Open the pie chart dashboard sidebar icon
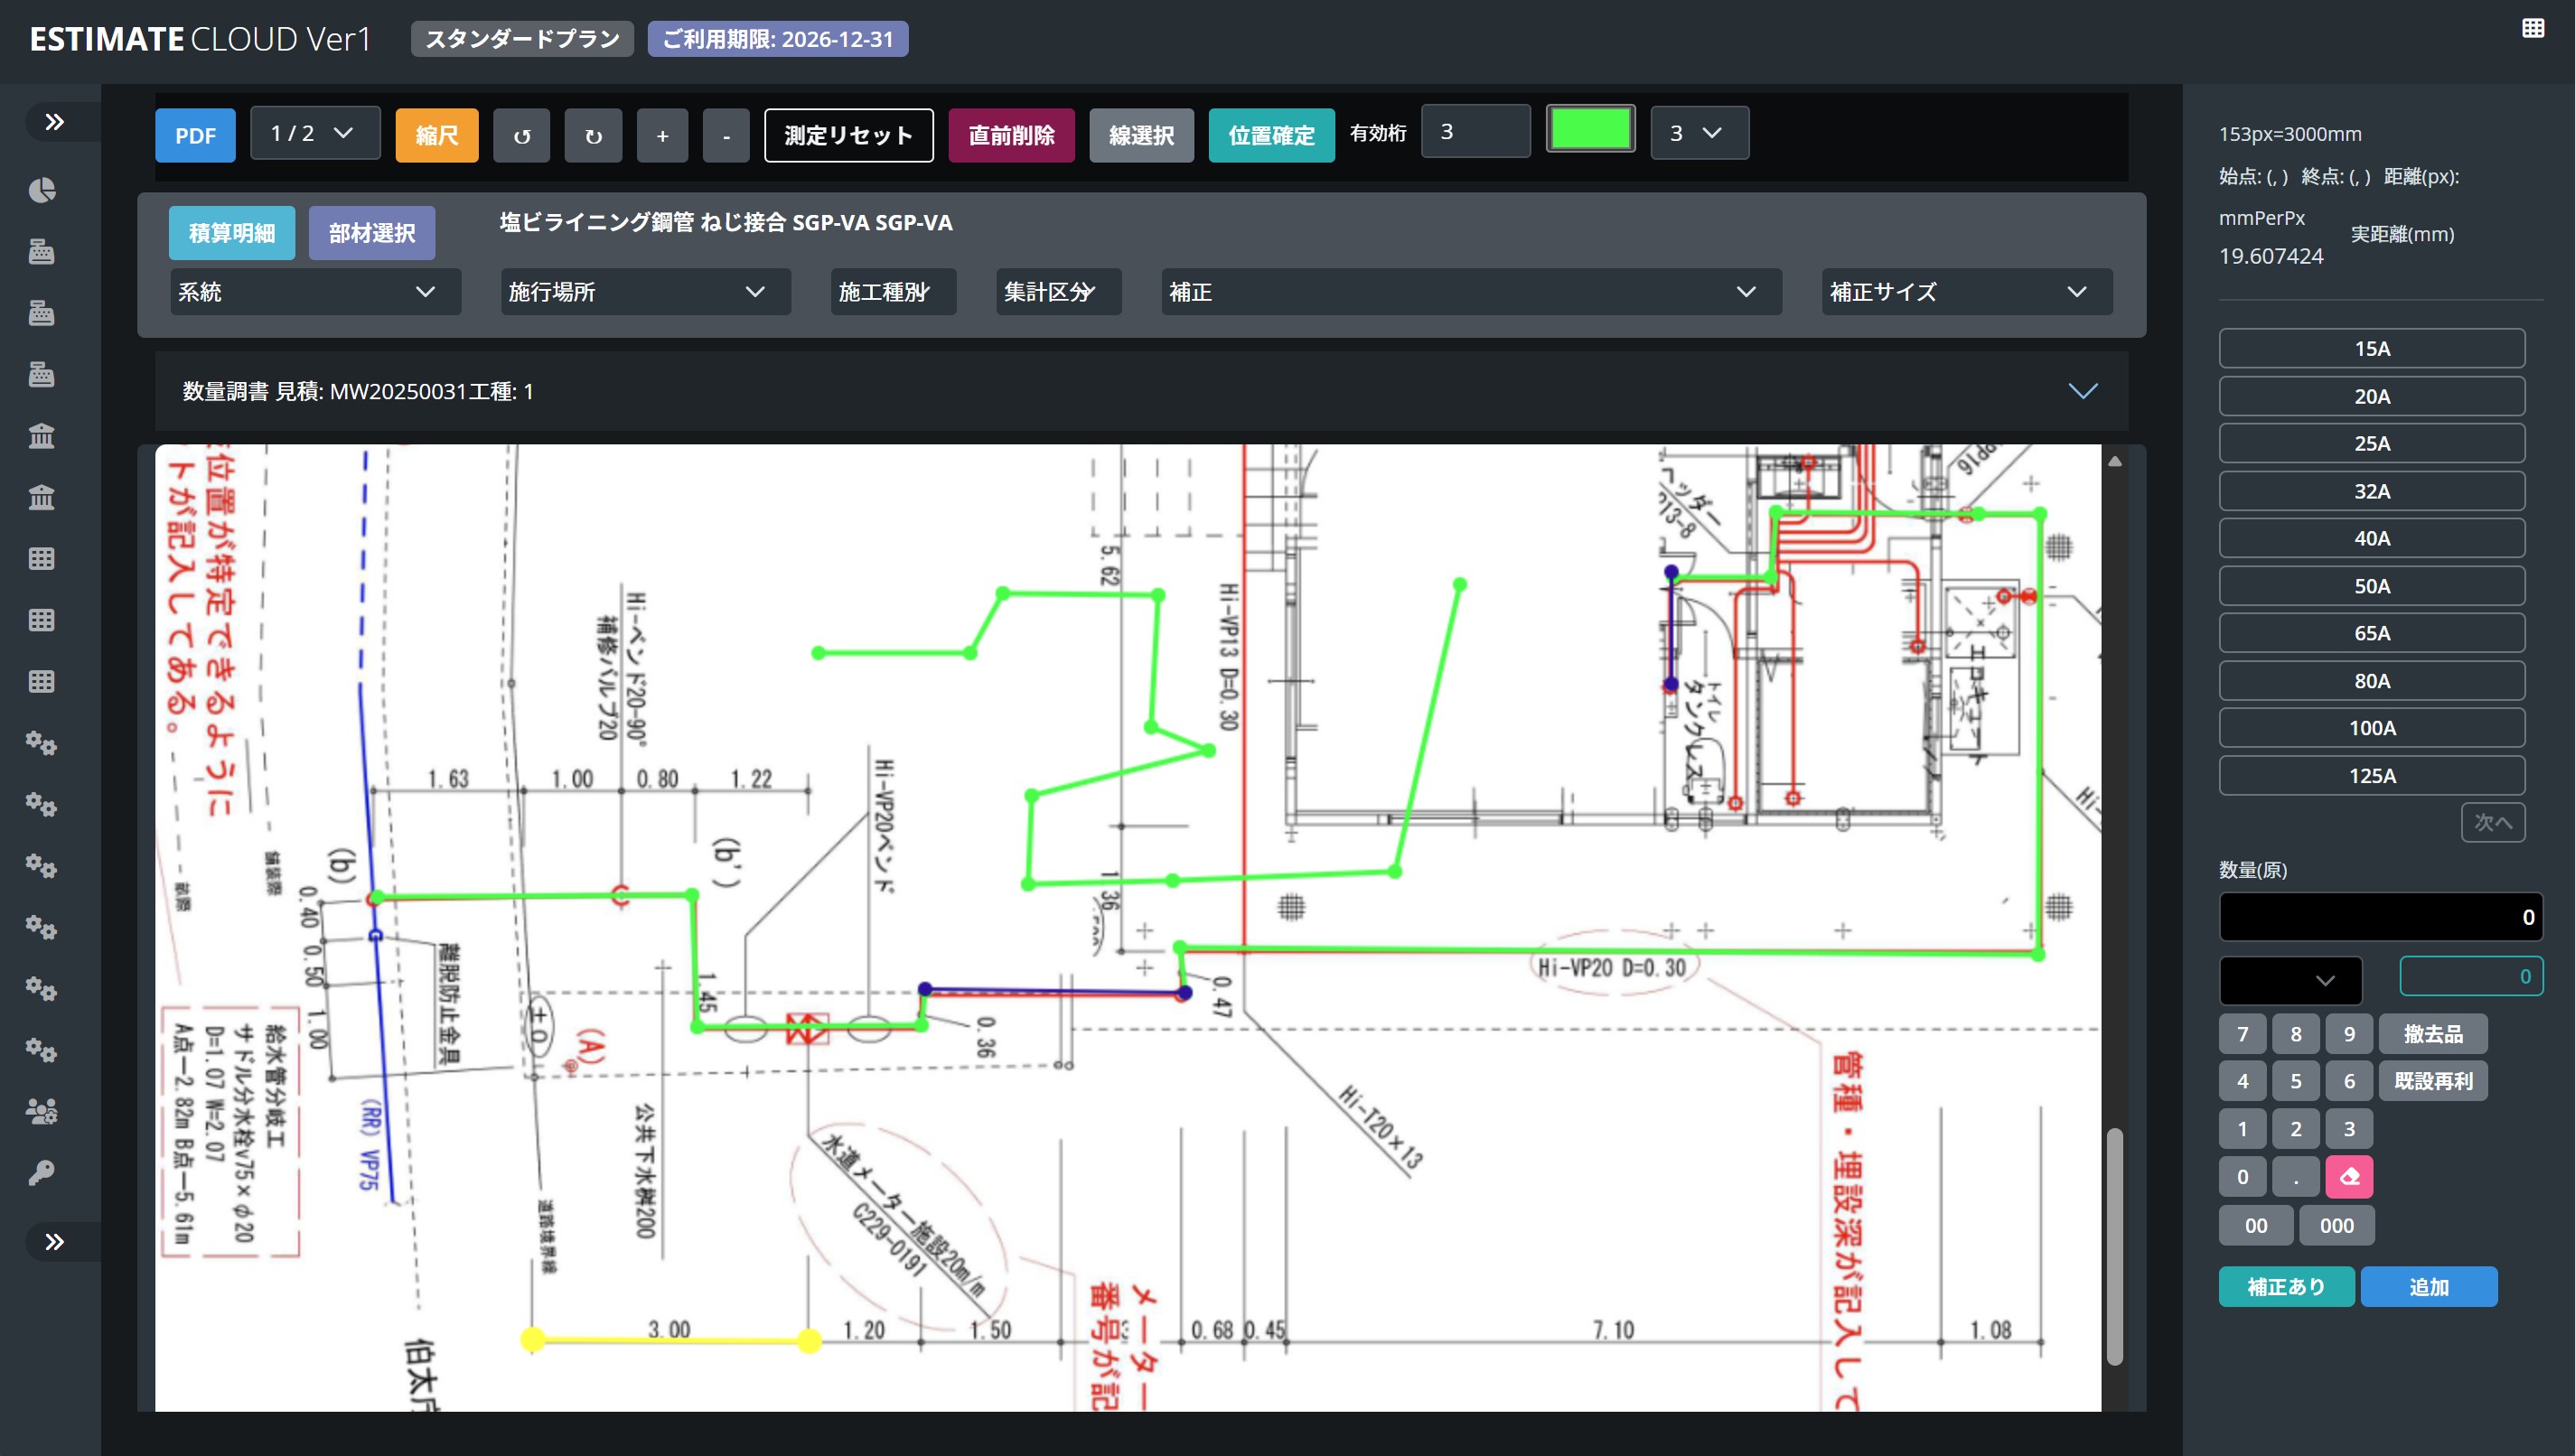Image resolution: width=2575 pixels, height=1456 pixels. coord(41,190)
